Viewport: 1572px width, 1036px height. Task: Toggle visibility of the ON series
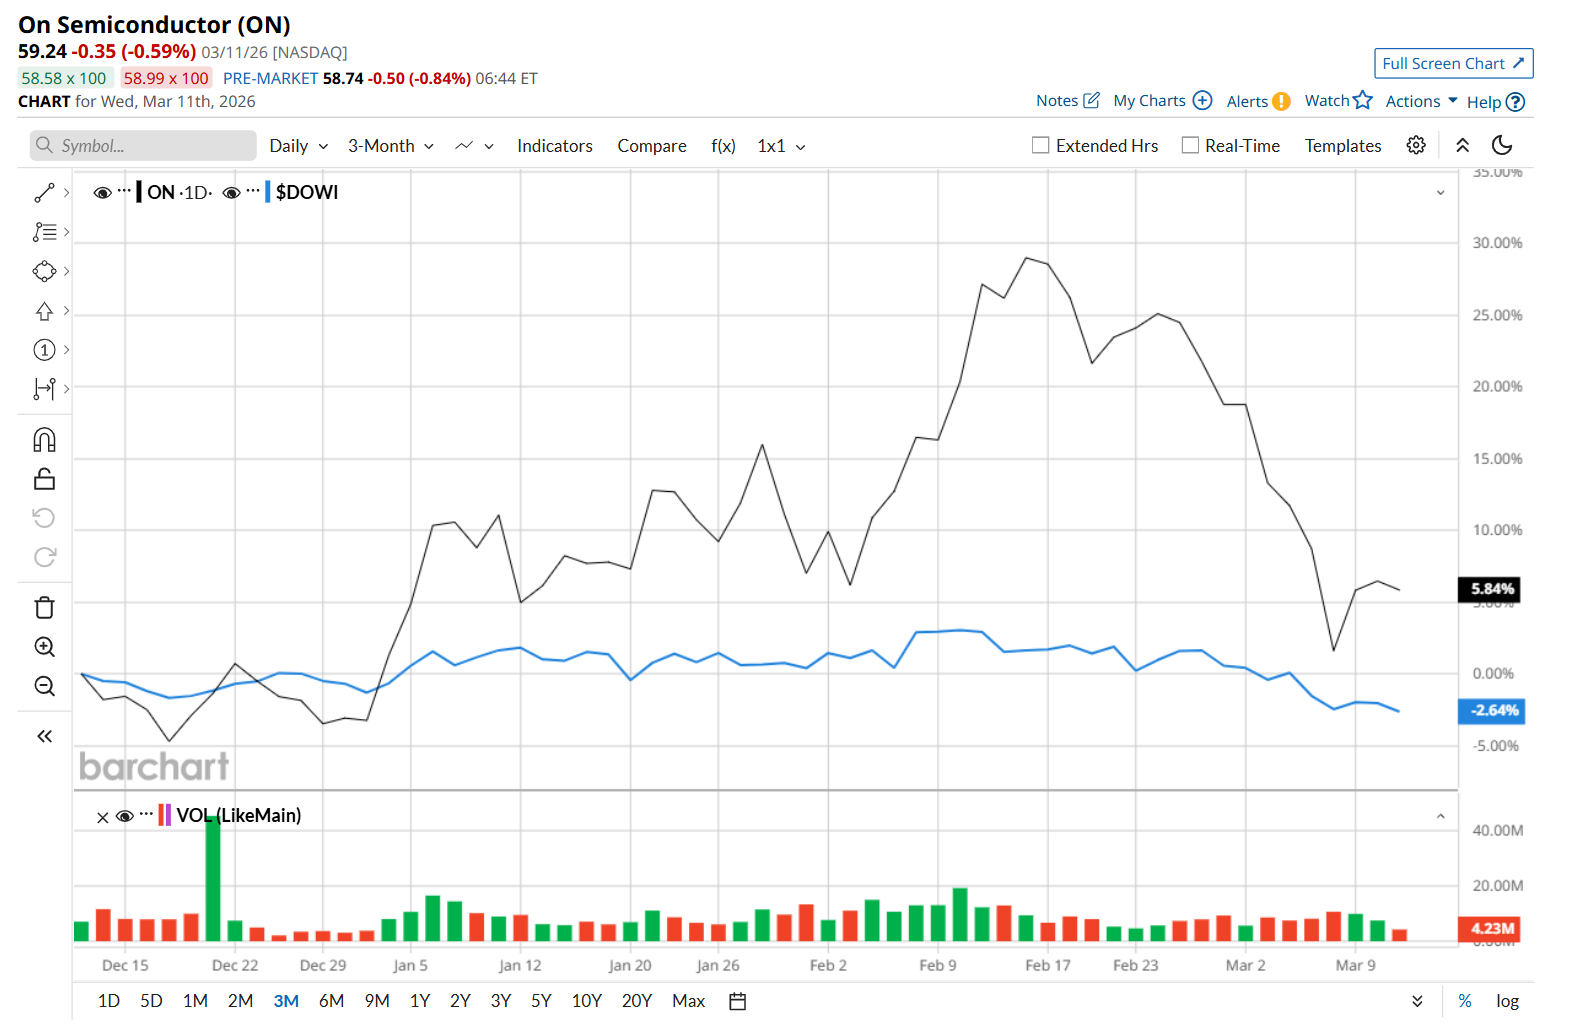(x=102, y=193)
